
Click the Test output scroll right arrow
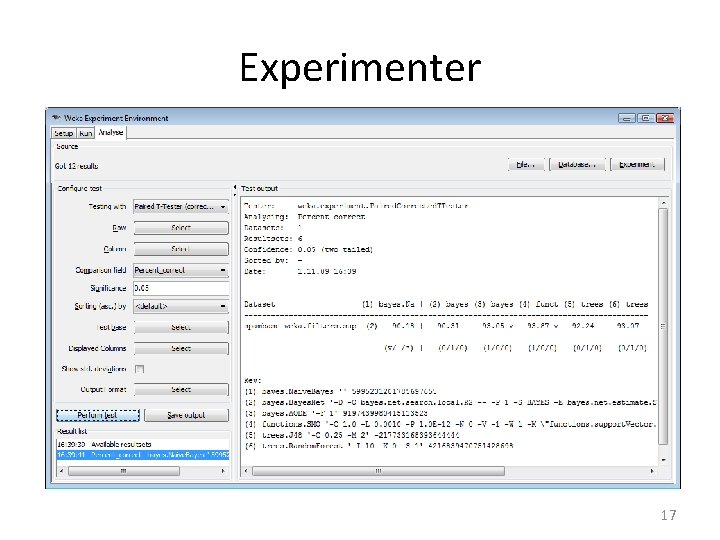tap(652, 471)
